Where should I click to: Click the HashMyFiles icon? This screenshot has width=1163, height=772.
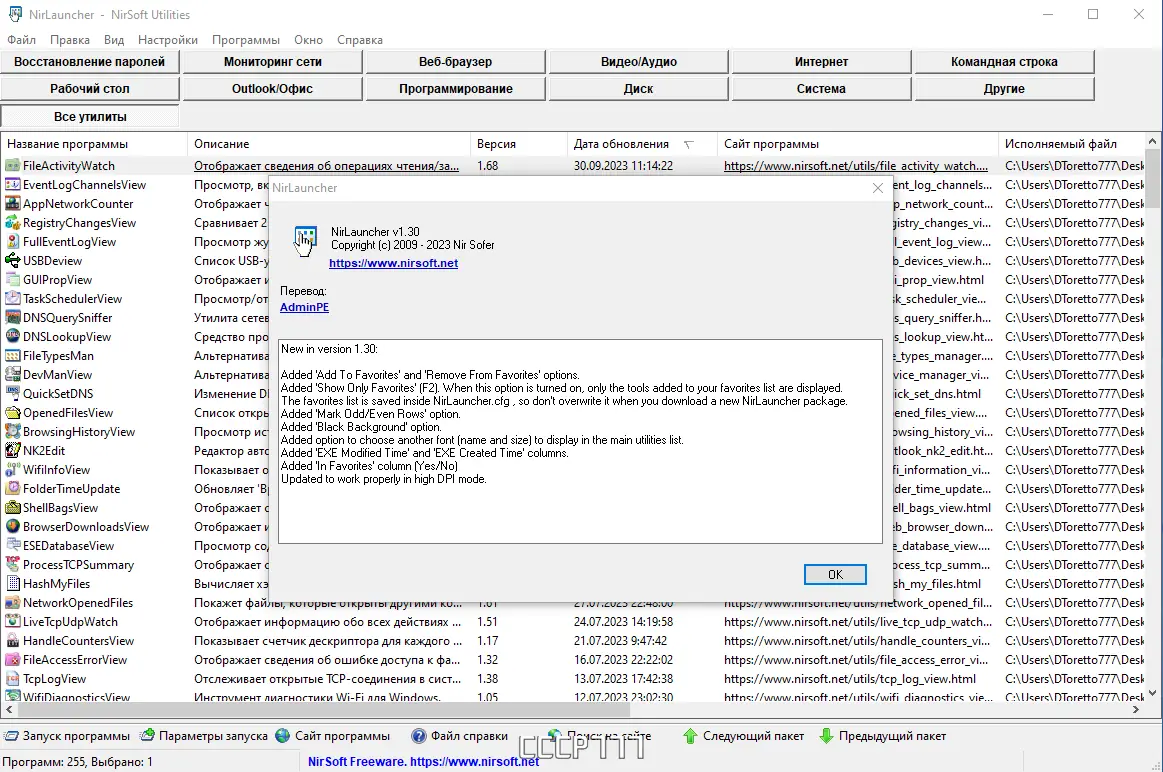click(13, 584)
